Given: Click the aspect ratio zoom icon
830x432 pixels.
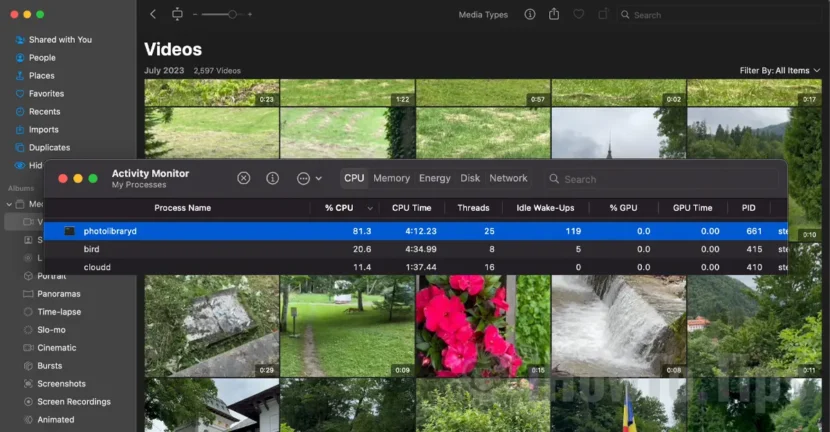Looking at the screenshot, I should coord(178,14).
